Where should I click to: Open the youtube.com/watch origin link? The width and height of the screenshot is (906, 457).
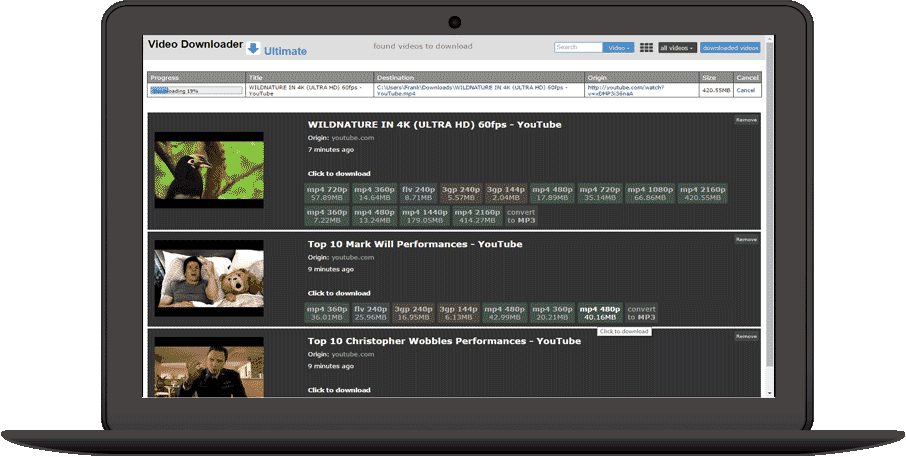pos(626,90)
